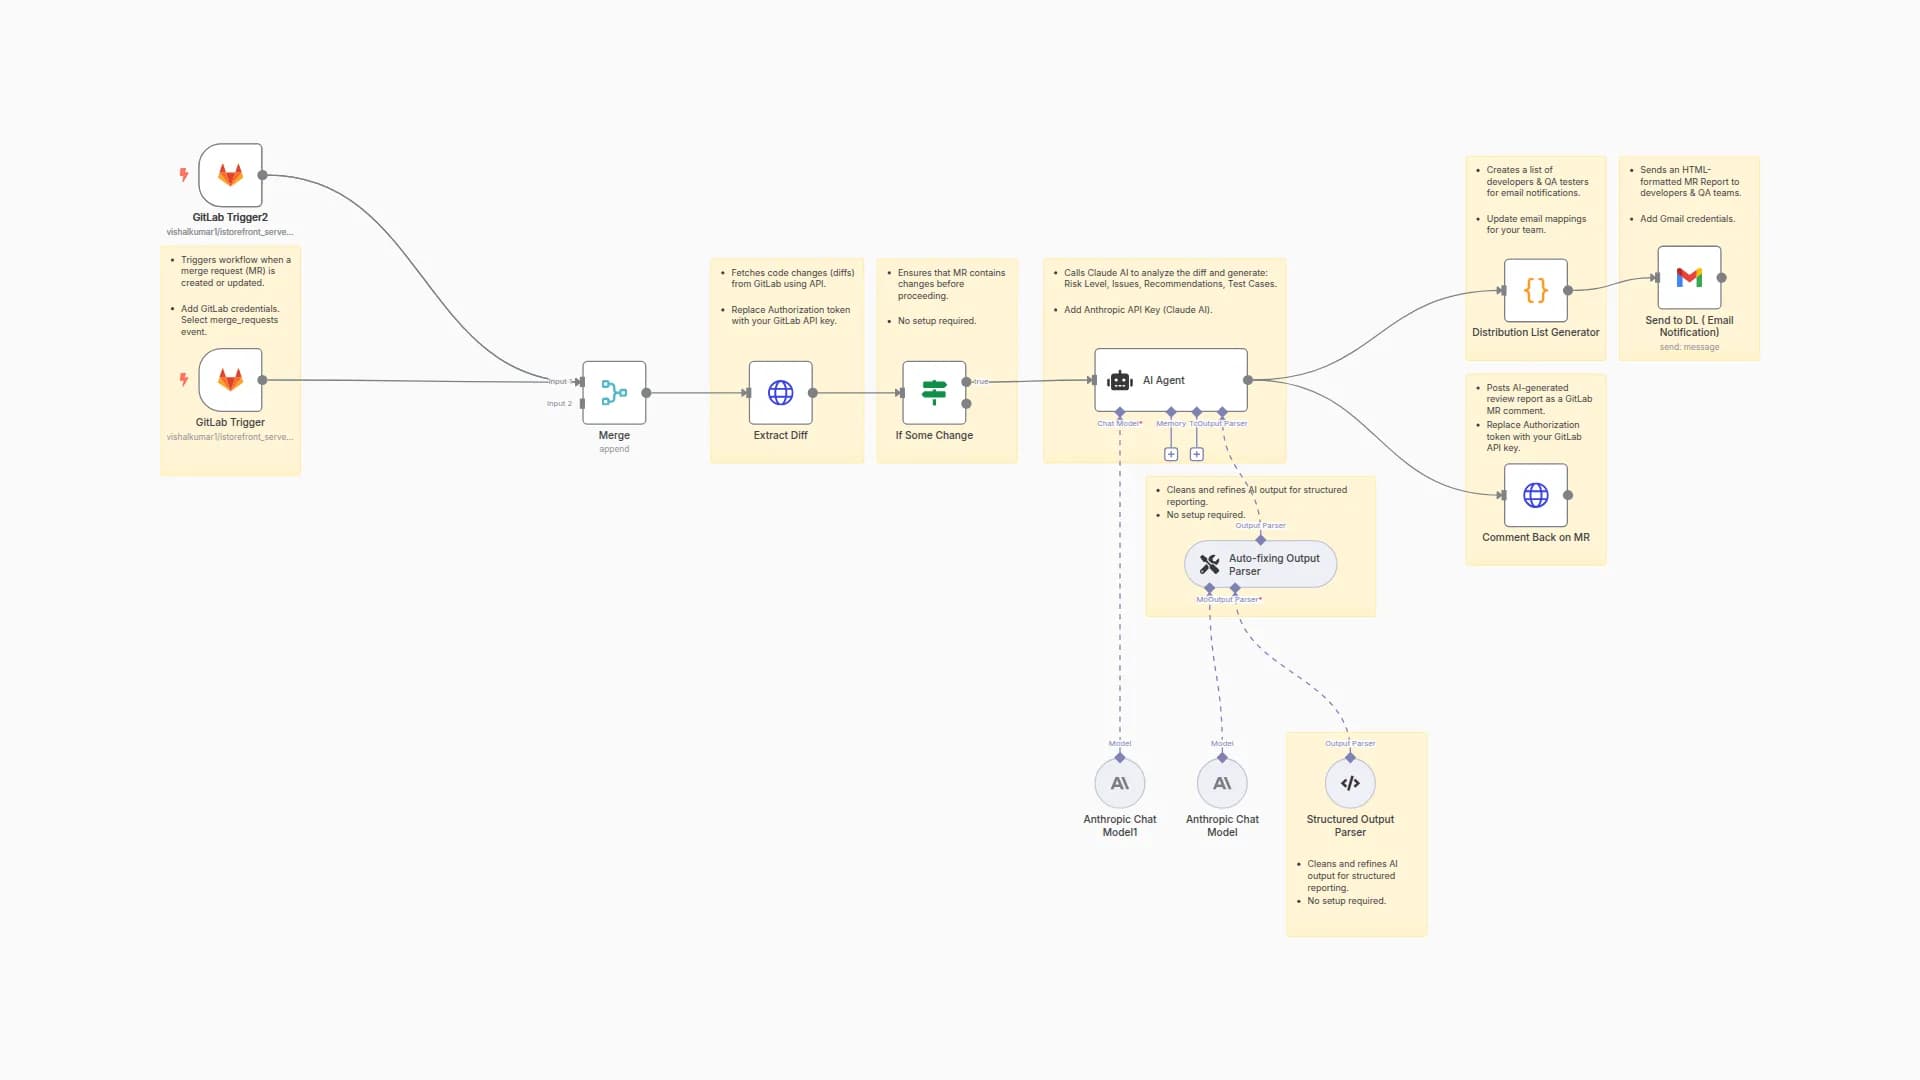
Task: Click the GitLab Trigger2 output connector dot
Action: point(262,175)
